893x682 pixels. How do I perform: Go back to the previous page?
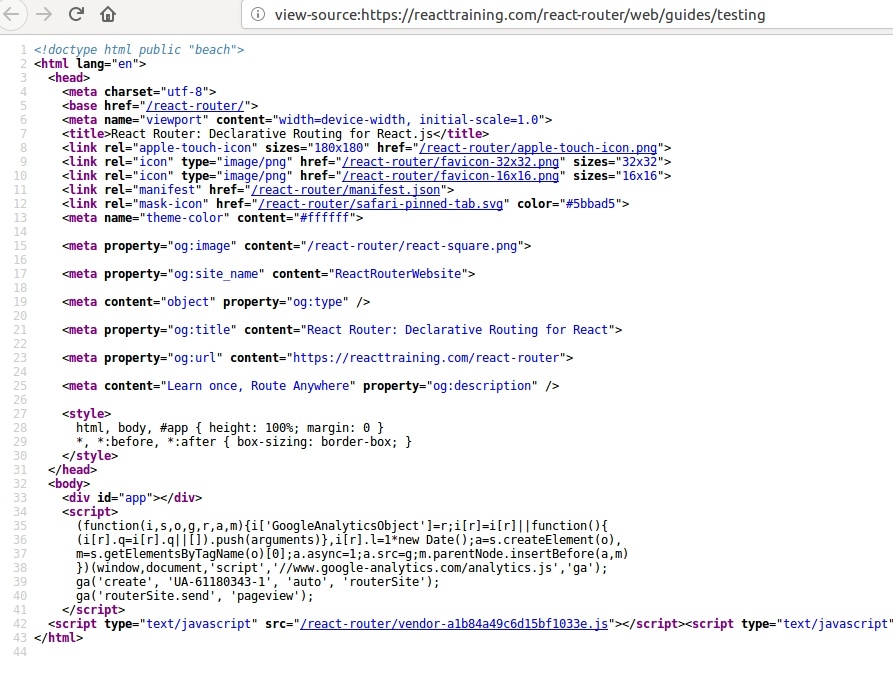[11, 14]
